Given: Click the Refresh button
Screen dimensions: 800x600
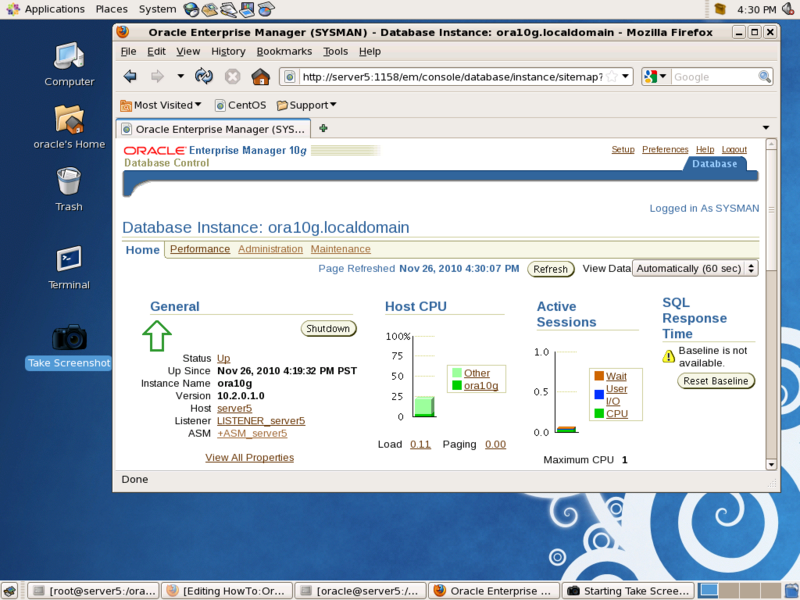Looking at the screenshot, I should [551, 269].
